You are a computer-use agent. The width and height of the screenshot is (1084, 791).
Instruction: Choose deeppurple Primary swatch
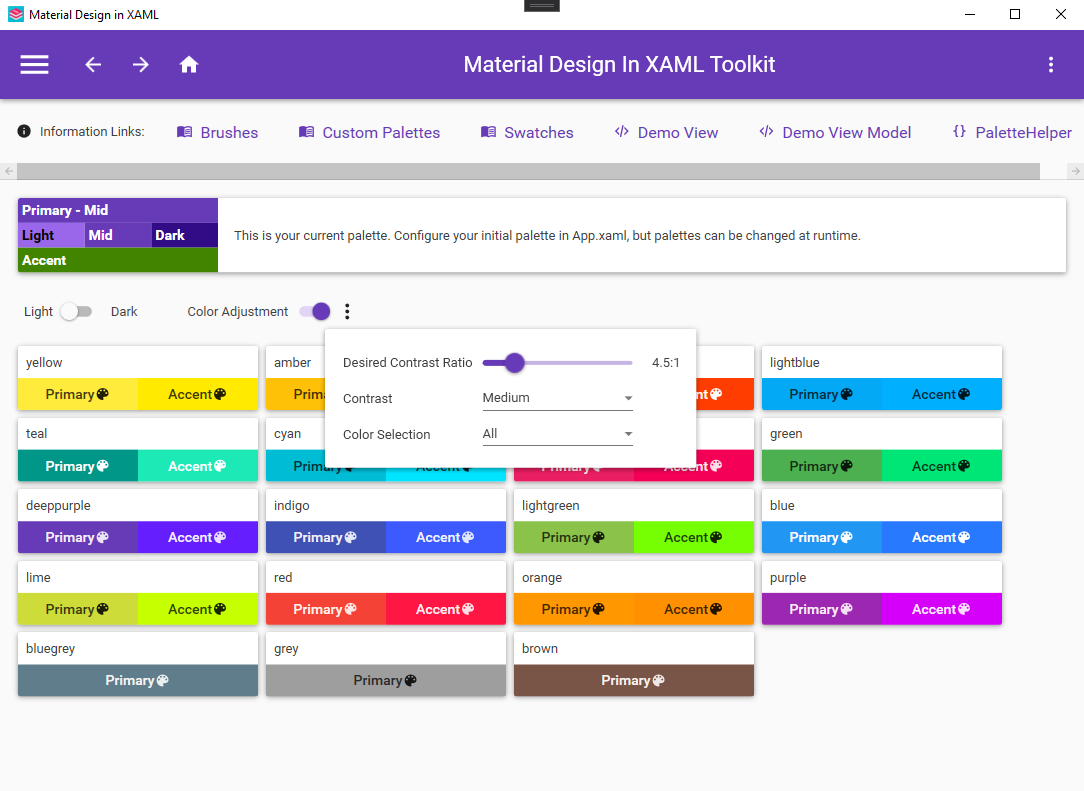click(77, 537)
